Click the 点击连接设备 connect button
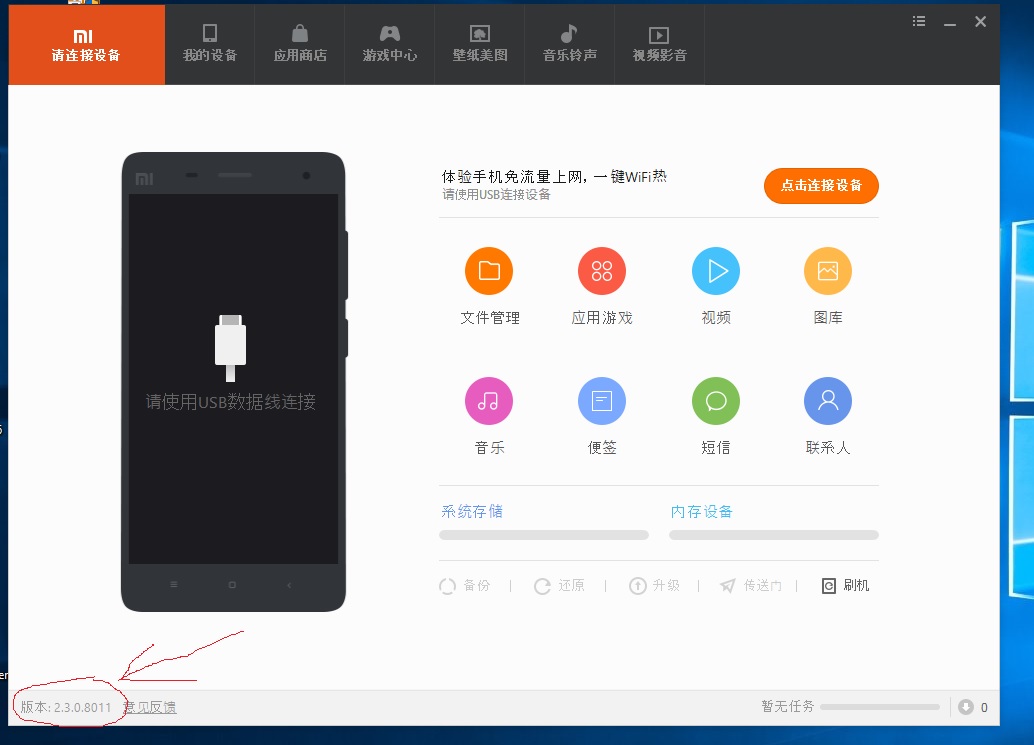1034x745 pixels. [x=821, y=186]
